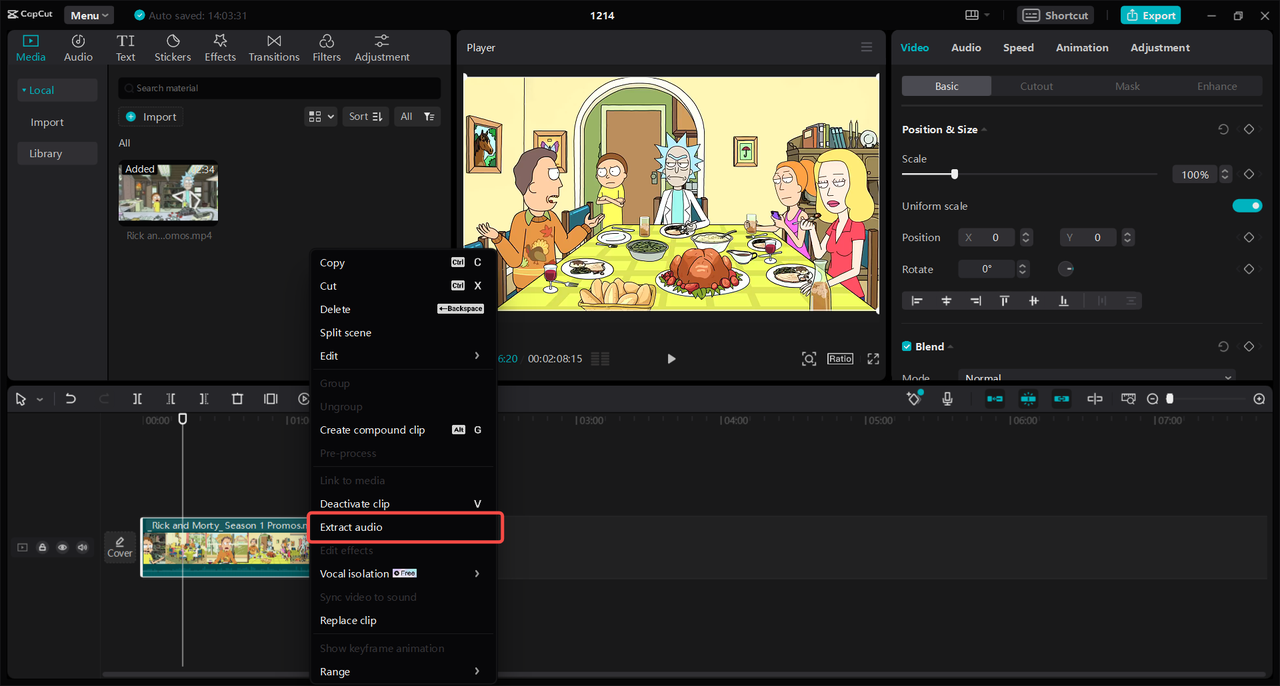Start voiceover recording with microphone icon
1280x686 pixels.
tap(947, 399)
